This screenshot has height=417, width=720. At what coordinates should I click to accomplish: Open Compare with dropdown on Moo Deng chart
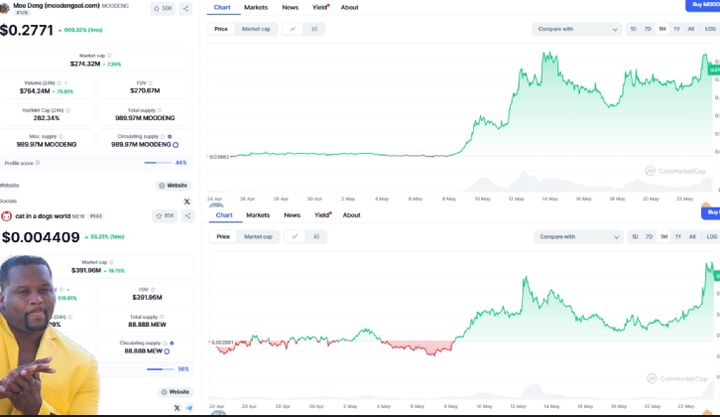577,29
